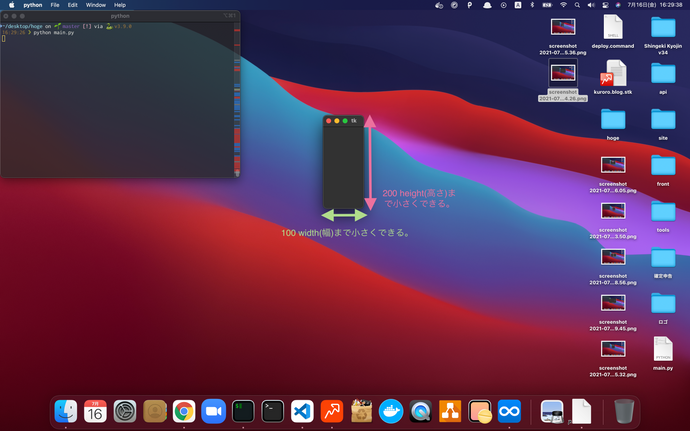Screen dimensions: 690x431
Task: Open Preview app in the dock
Action: coord(552,411)
